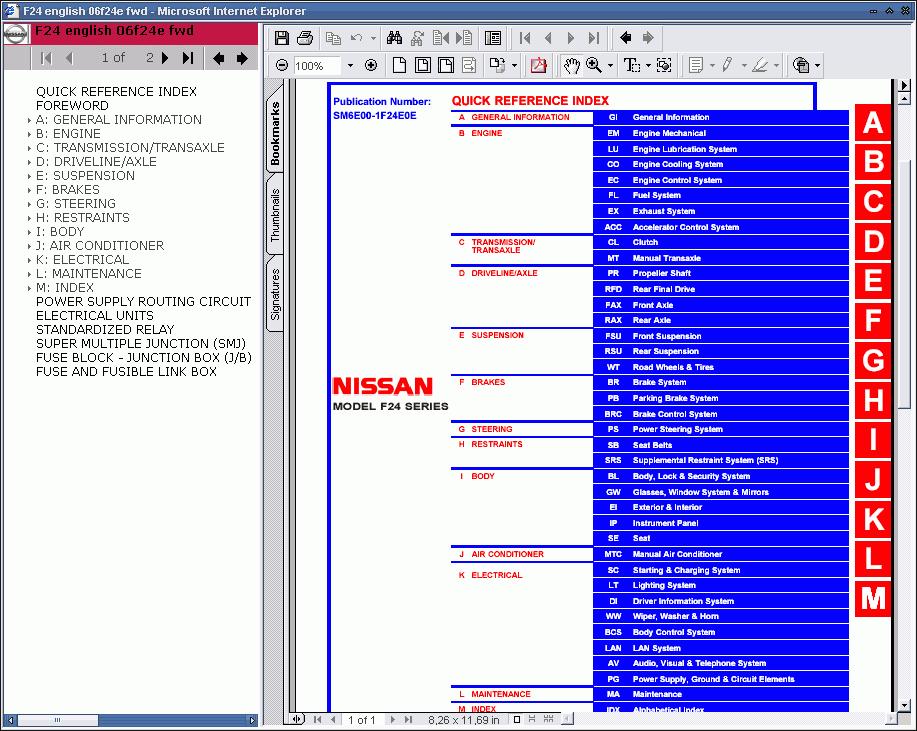
Task: Switch to Continuous layout in status bar
Action: click(532, 719)
